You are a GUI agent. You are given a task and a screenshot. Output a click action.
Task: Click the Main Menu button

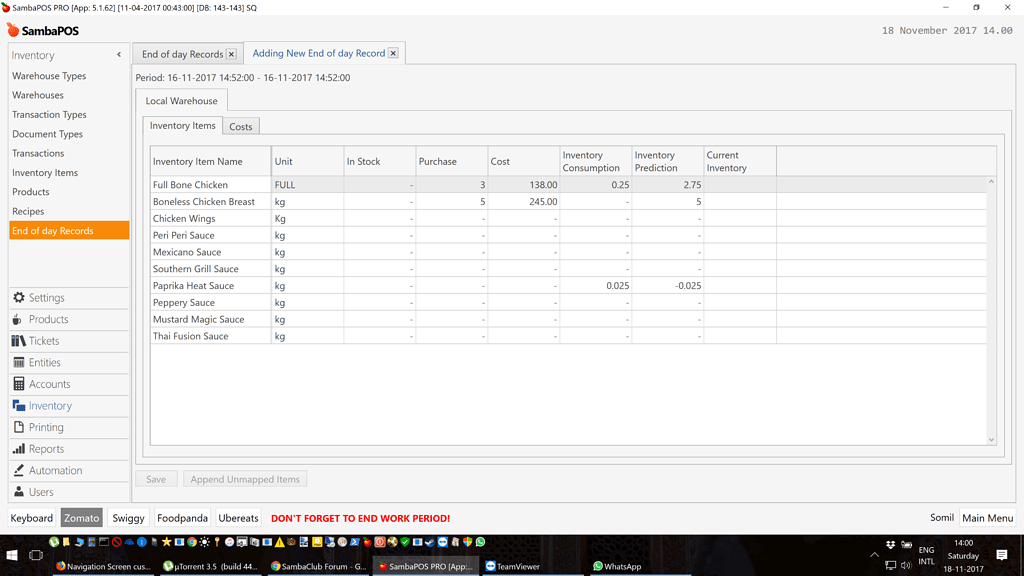point(987,518)
